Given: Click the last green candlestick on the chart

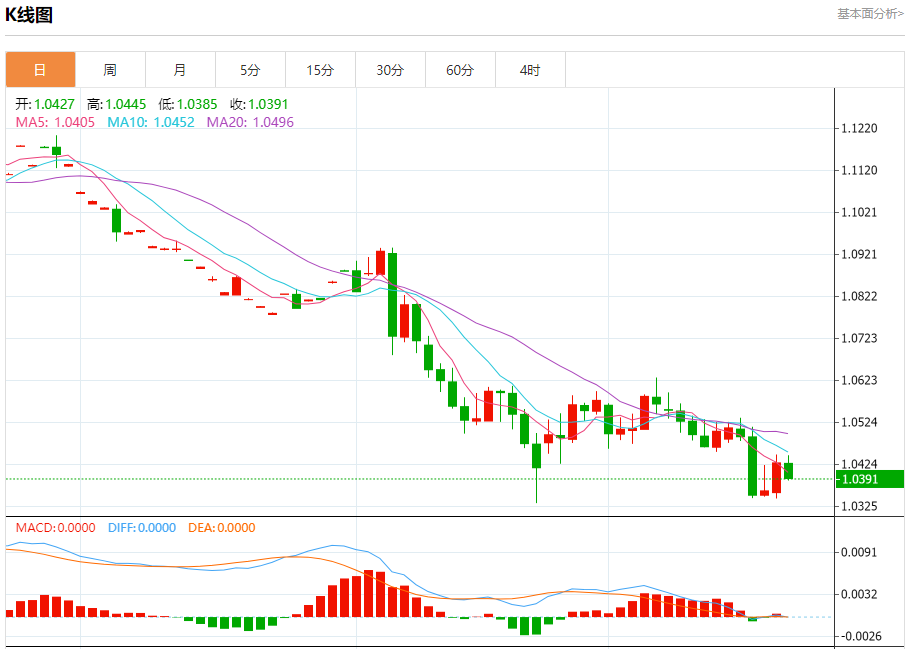Looking at the screenshot, I should point(788,471).
